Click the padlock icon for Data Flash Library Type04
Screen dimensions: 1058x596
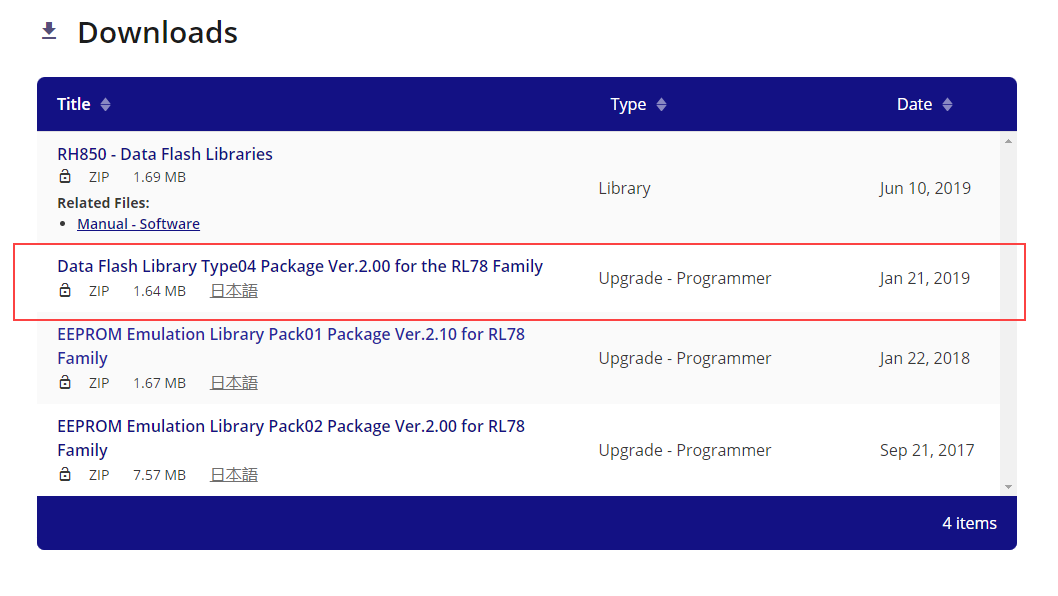64,290
